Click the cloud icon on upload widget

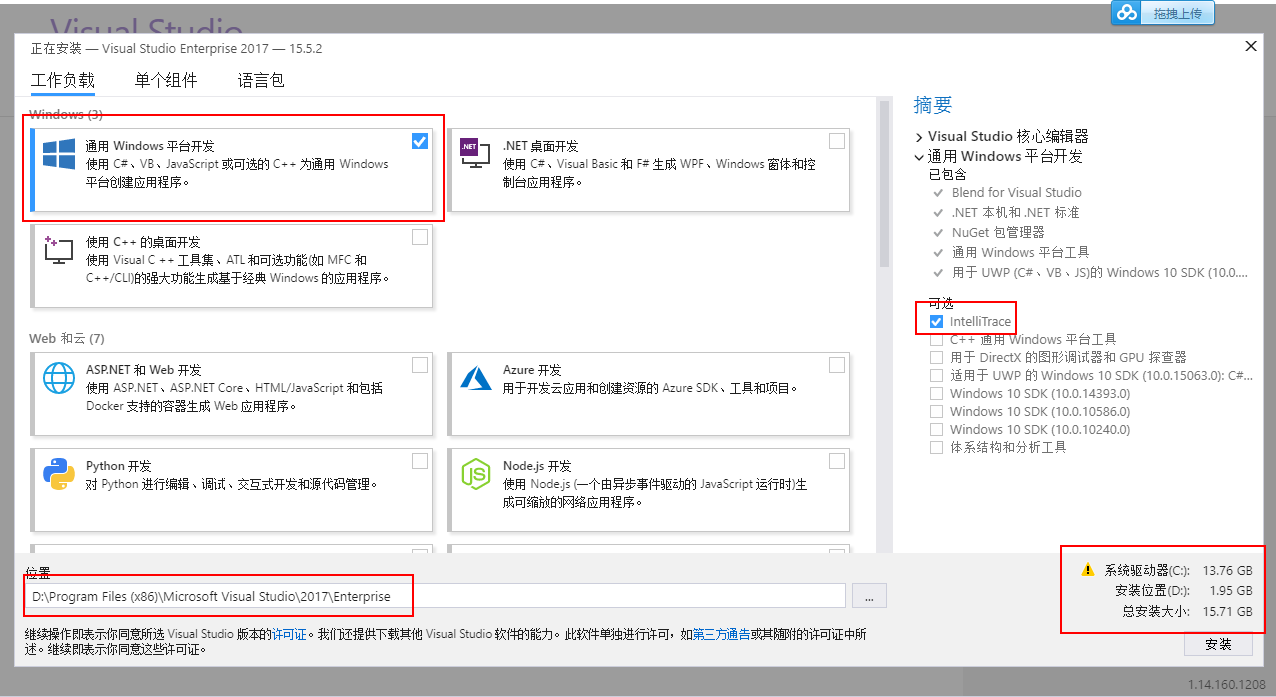[x=1127, y=13]
